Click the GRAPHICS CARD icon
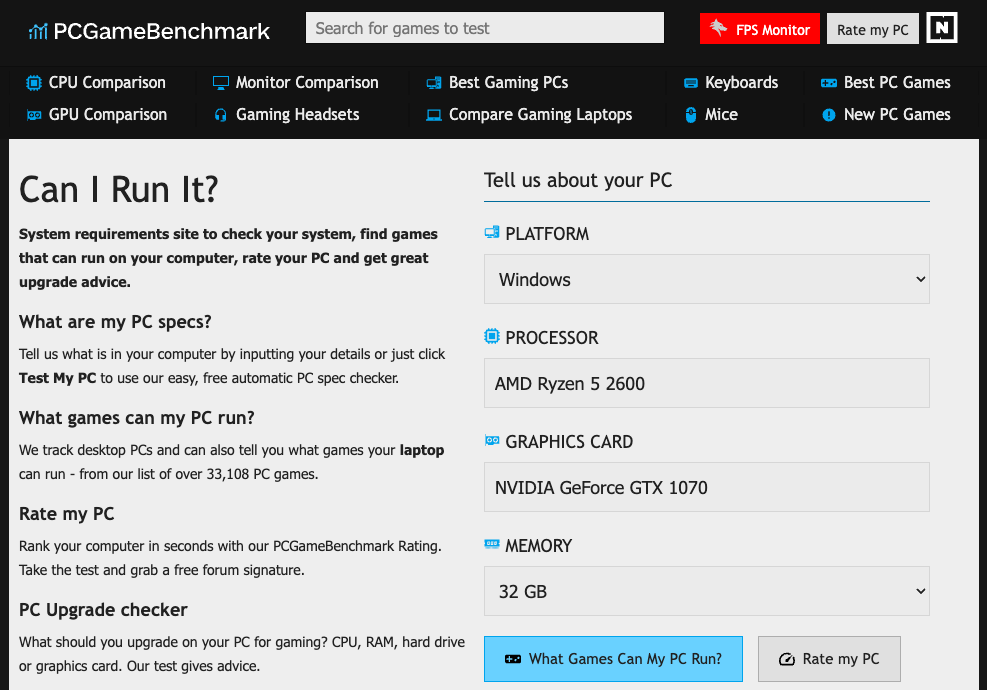Screen dimensions: 987x690 [x=492, y=441]
